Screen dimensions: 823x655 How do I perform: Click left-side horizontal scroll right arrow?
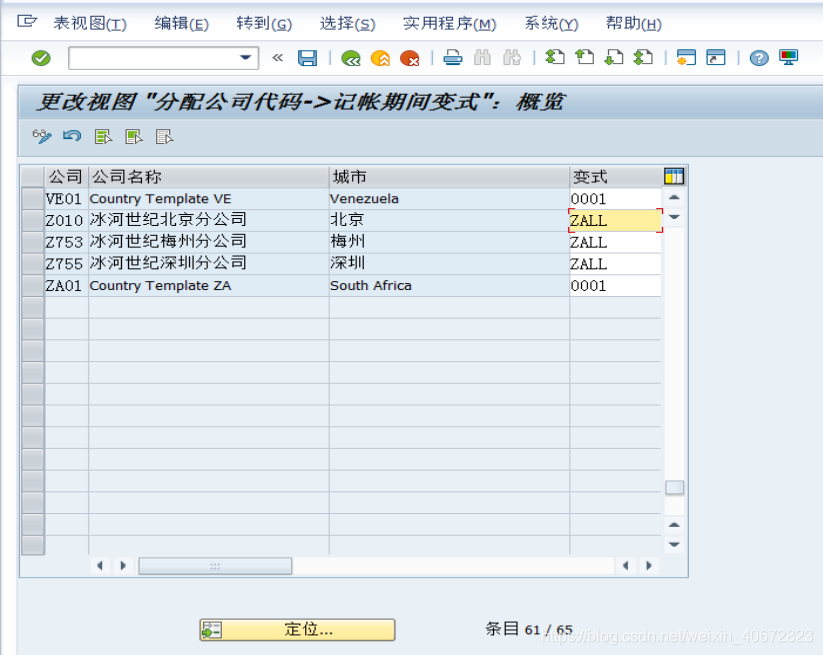pyautogui.click(x=123, y=565)
